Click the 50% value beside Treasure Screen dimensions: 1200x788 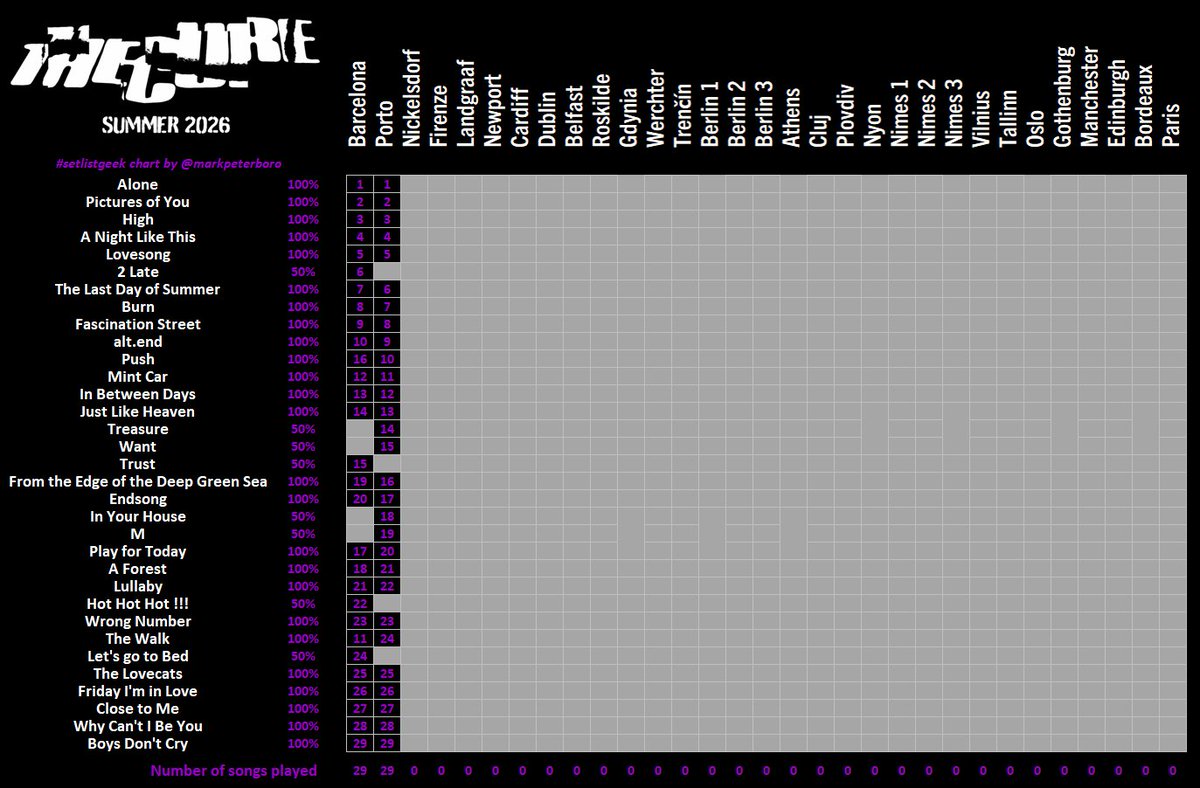click(303, 429)
